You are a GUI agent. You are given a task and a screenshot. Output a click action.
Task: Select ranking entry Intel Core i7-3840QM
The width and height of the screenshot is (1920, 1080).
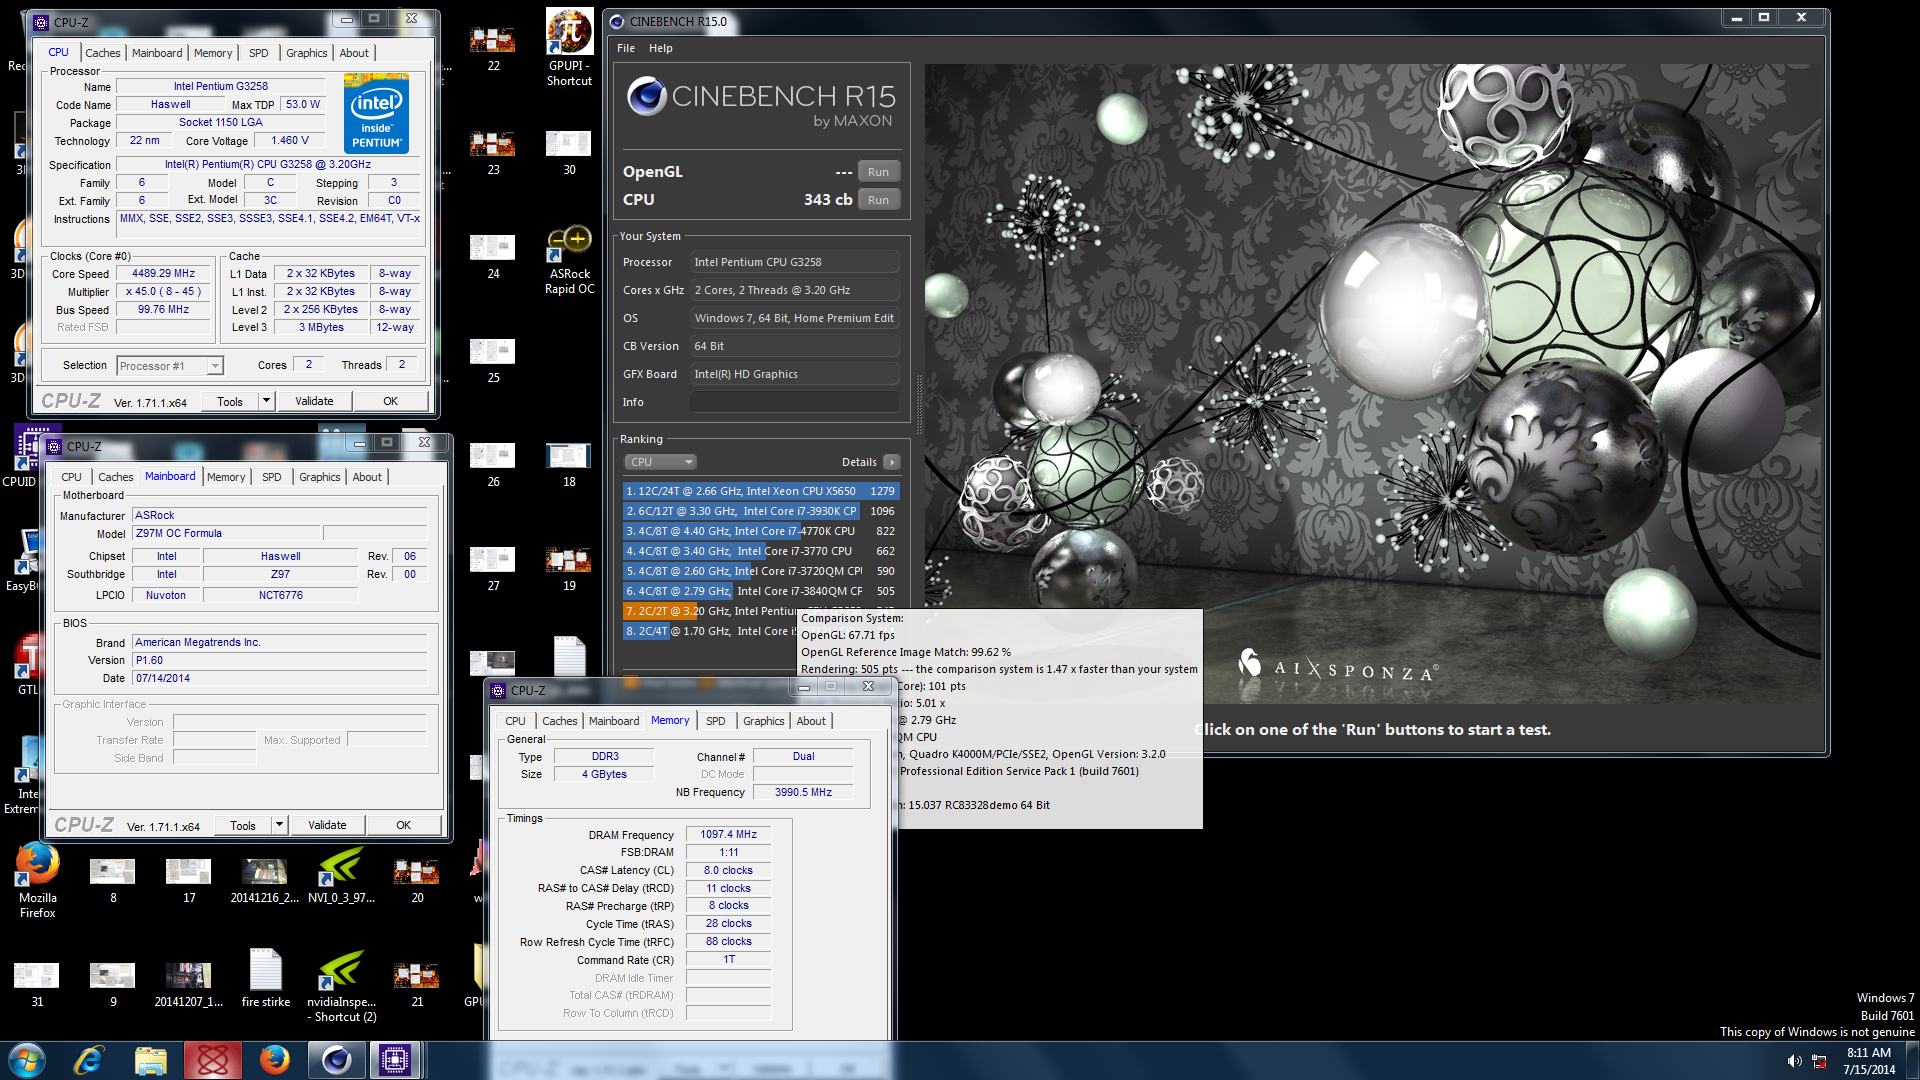pyautogui.click(x=760, y=591)
